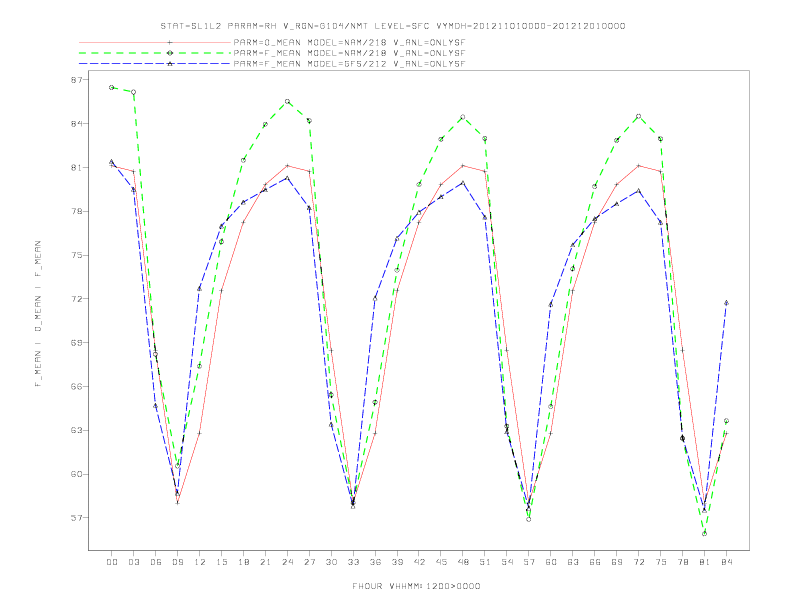Click y-axis tick value 60
Screen dimensions: 792x612
point(79,475)
